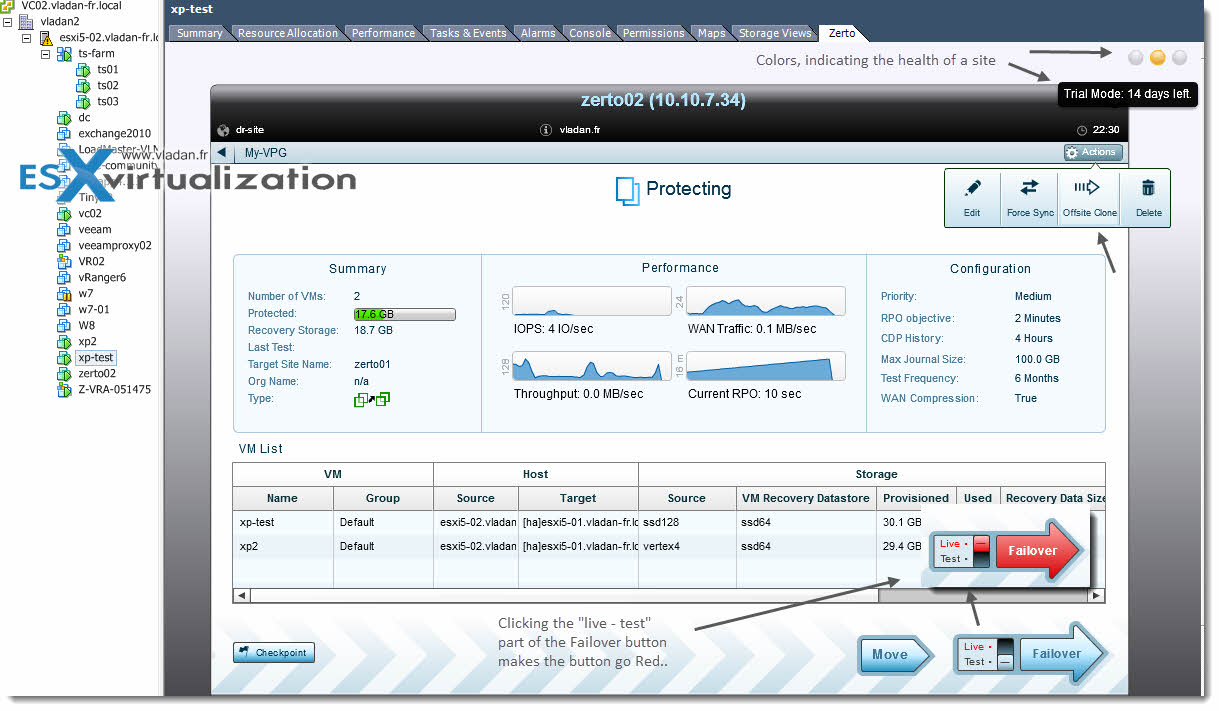Image resolution: width=1219 pixels, height=711 pixels.
Task: Click the info icon beside vladan.fr
Action: [x=546, y=130]
